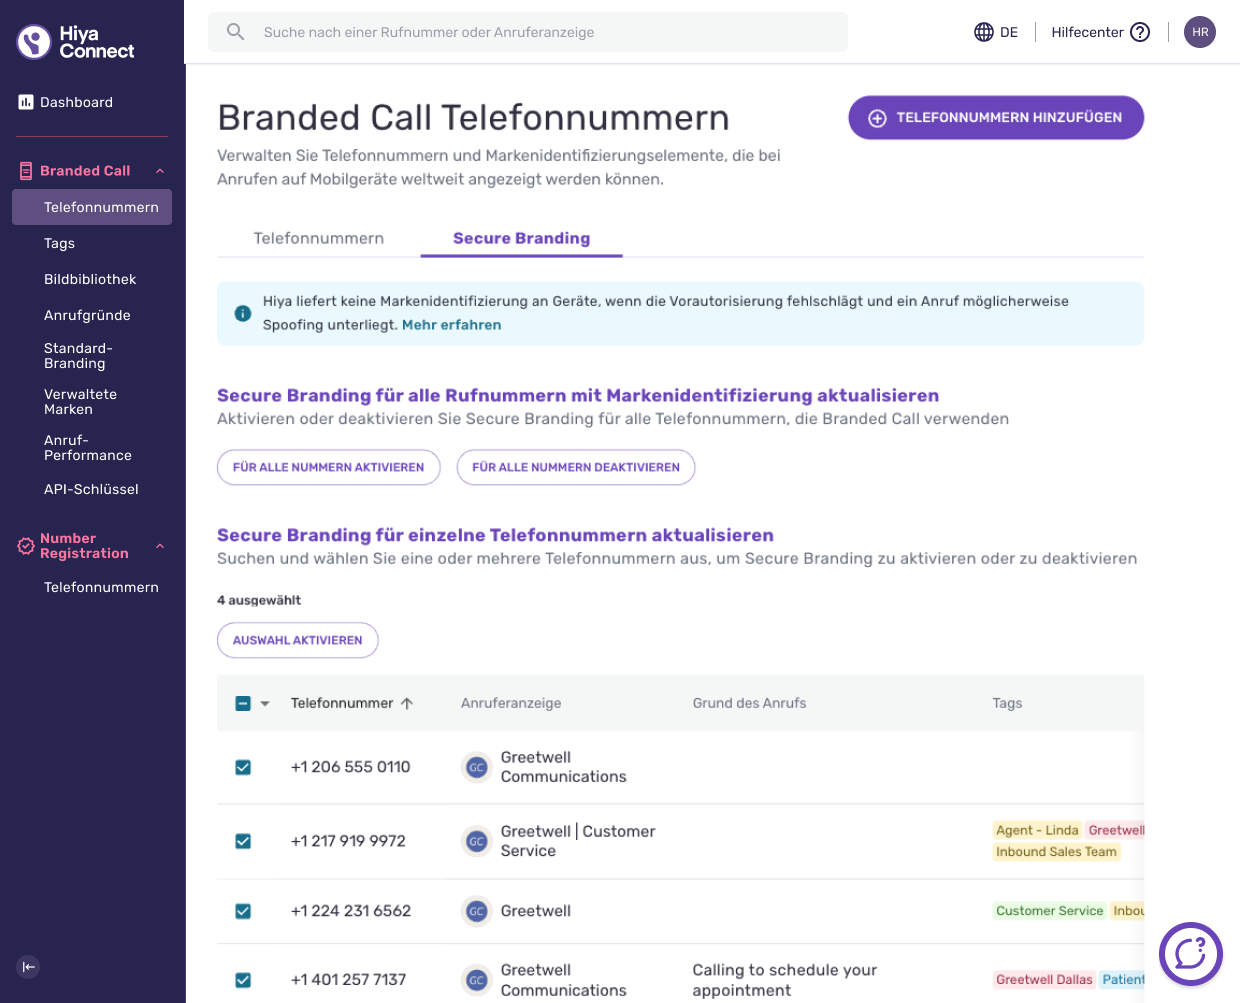The height and width of the screenshot is (1003, 1240).
Task: Collapse the Branded Call sidebar section
Action: click(x=160, y=171)
